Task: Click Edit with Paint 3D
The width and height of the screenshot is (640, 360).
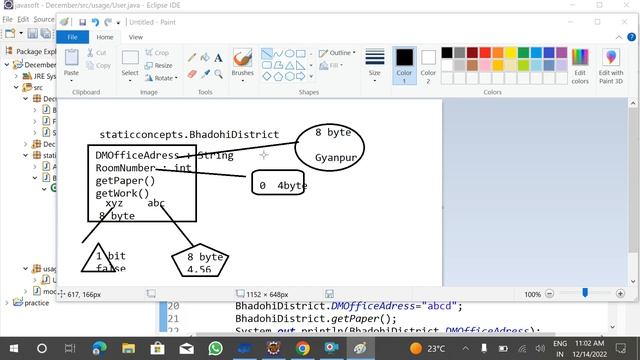Action: [x=611, y=66]
